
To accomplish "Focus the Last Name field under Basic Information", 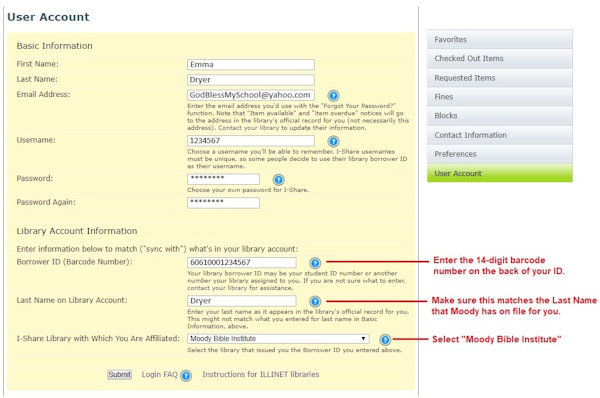I will click(251, 80).
